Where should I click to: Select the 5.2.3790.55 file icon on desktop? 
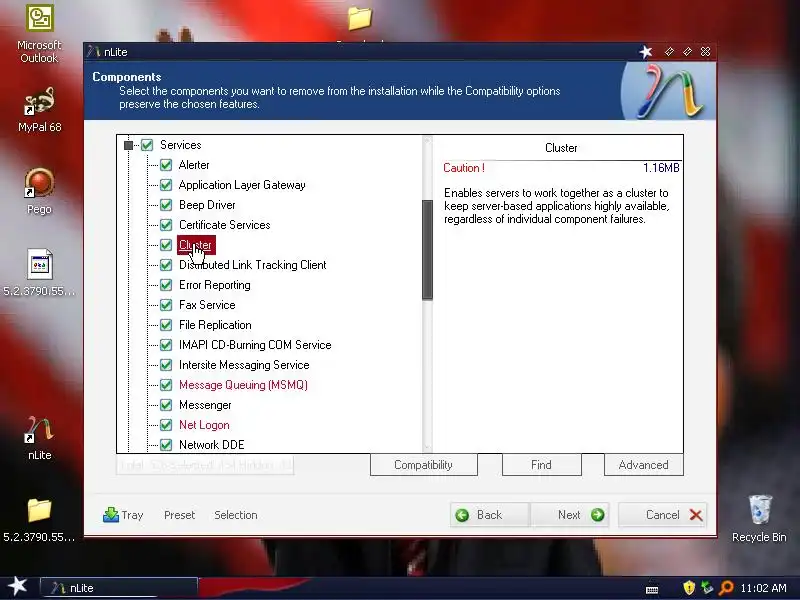coord(39,272)
